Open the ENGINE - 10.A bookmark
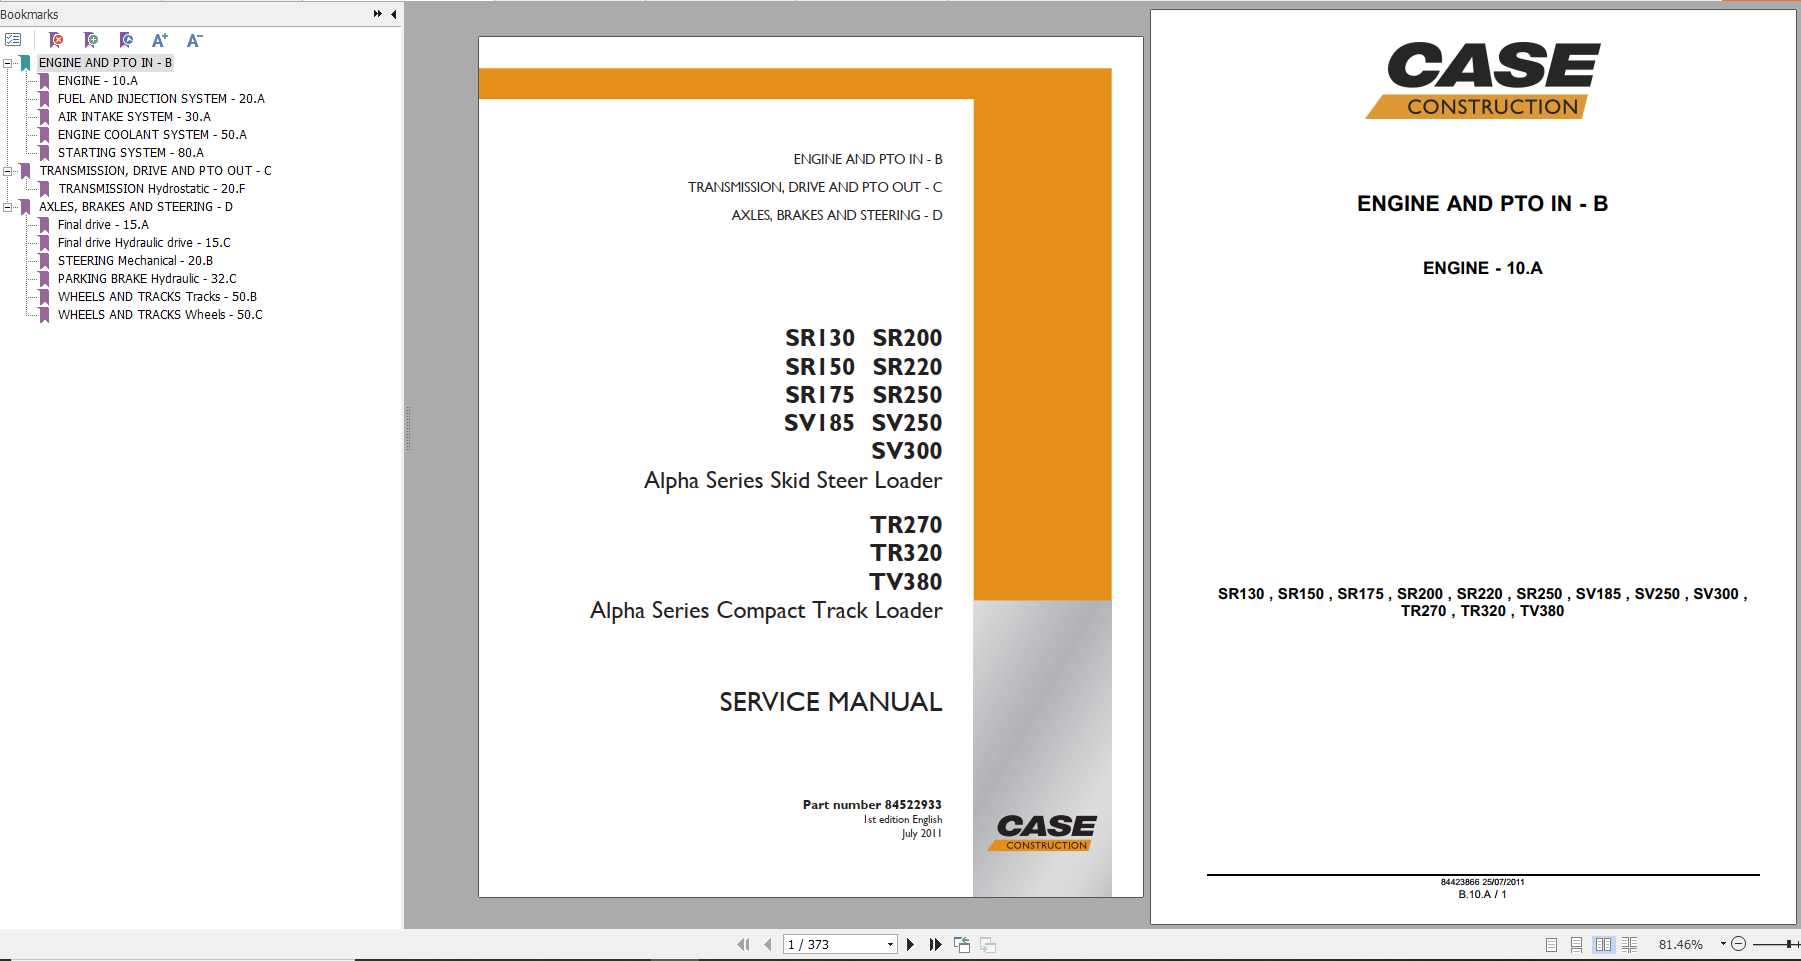 point(98,81)
